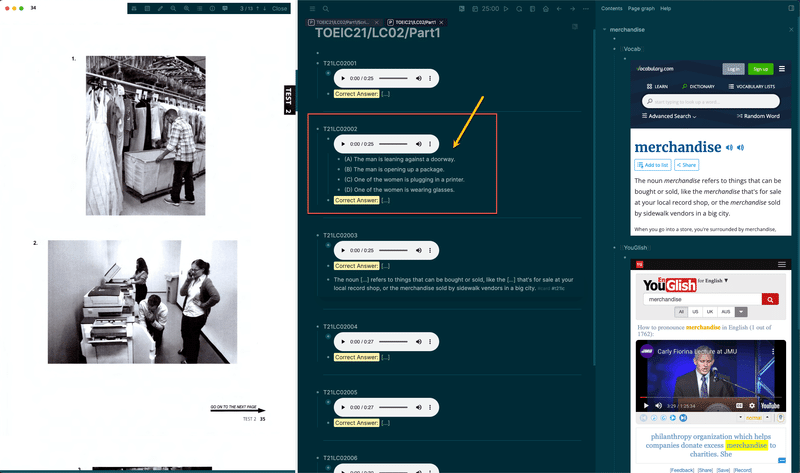Open search in the Logseq top bar
This screenshot has height=473, width=800.
[326, 9]
